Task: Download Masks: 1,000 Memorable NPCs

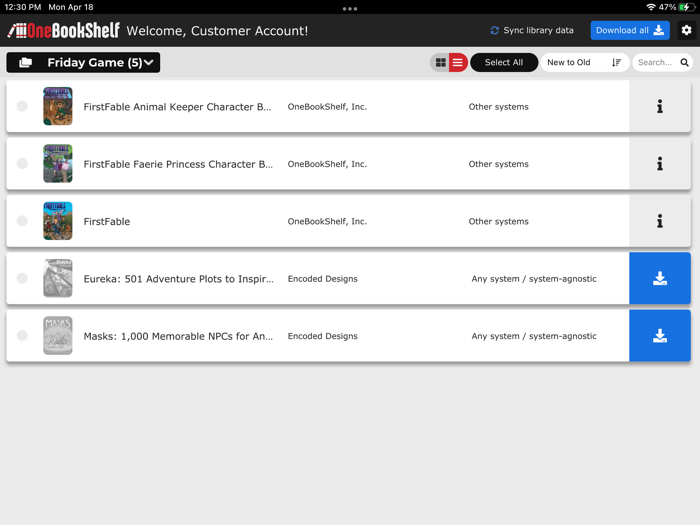Action: 660,336
